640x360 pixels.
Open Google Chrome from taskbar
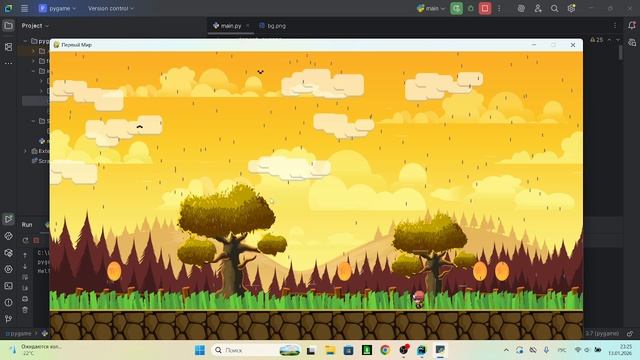385,350
